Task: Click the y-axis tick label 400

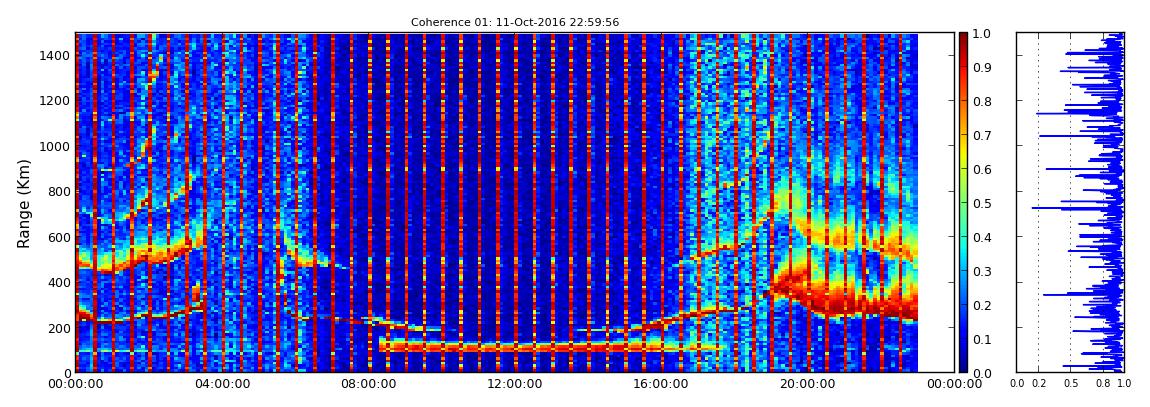Action: click(59, 282)
